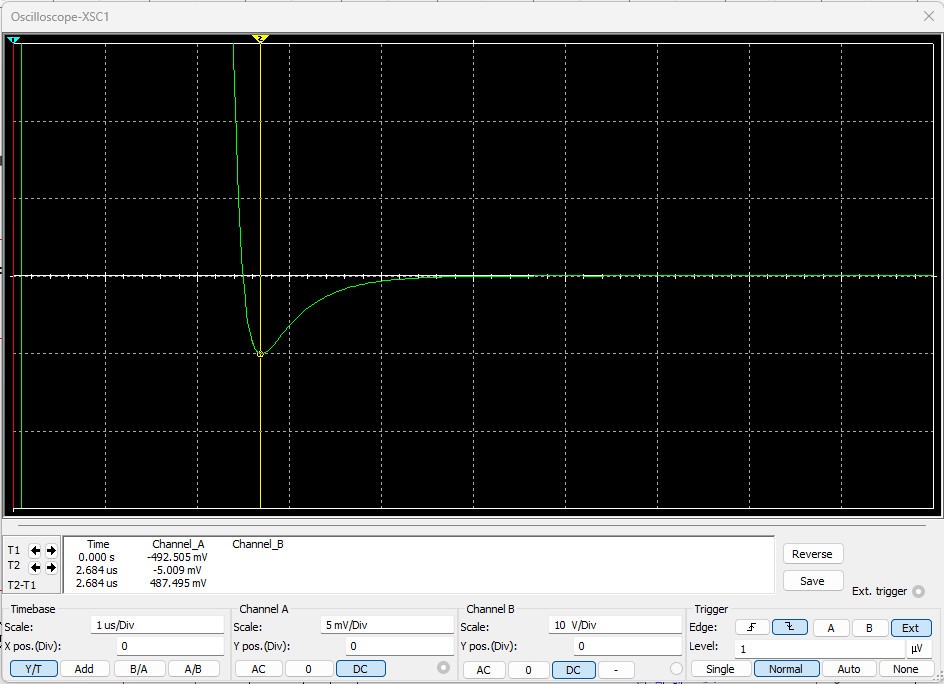Edit Channel A Y pos. field
The height and width of the screenshot is (684, 944).
pyautogui.click(x=400, y=647)
